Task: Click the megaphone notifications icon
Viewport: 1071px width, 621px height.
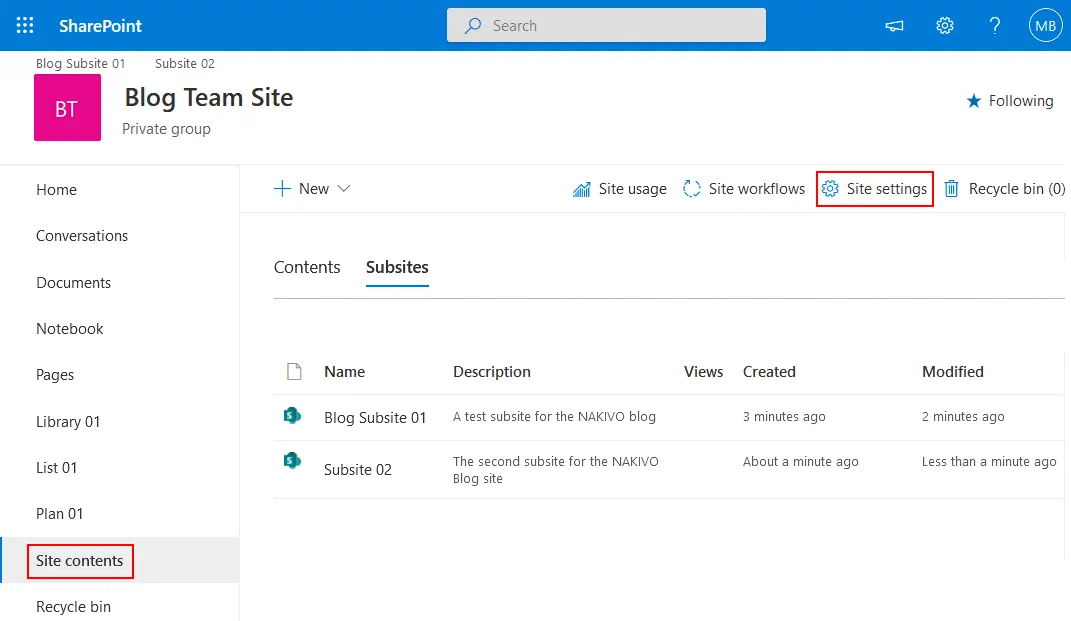Action: pyautogui.click(x=895, y=26)
